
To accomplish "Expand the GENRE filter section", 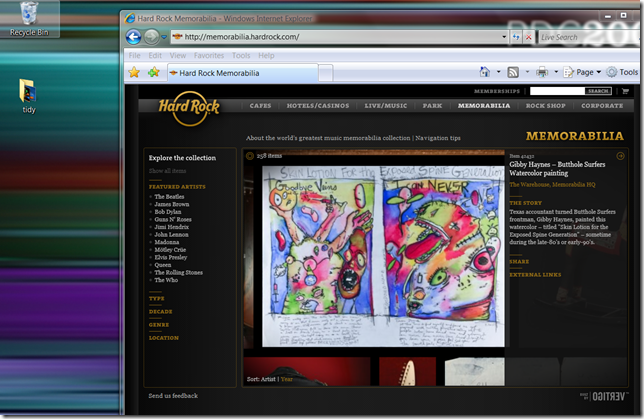I will (159, 325).
